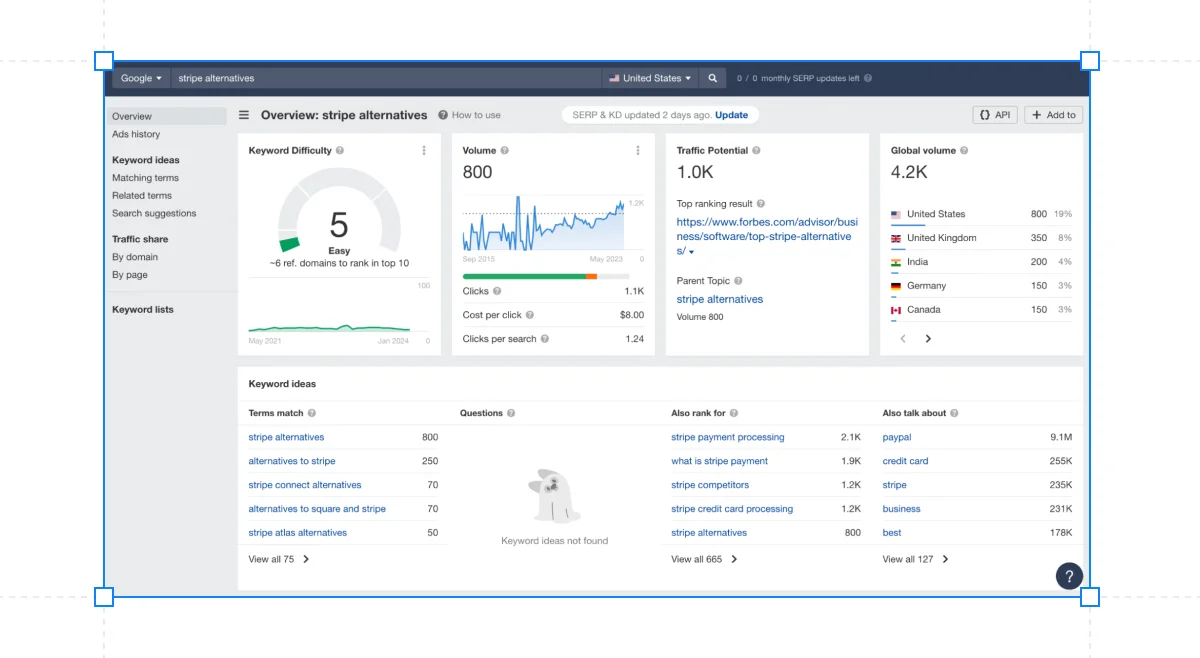Click the Germany row in Global volume
Viewport: 1200px width, 658px height.
tap(981, 286)
